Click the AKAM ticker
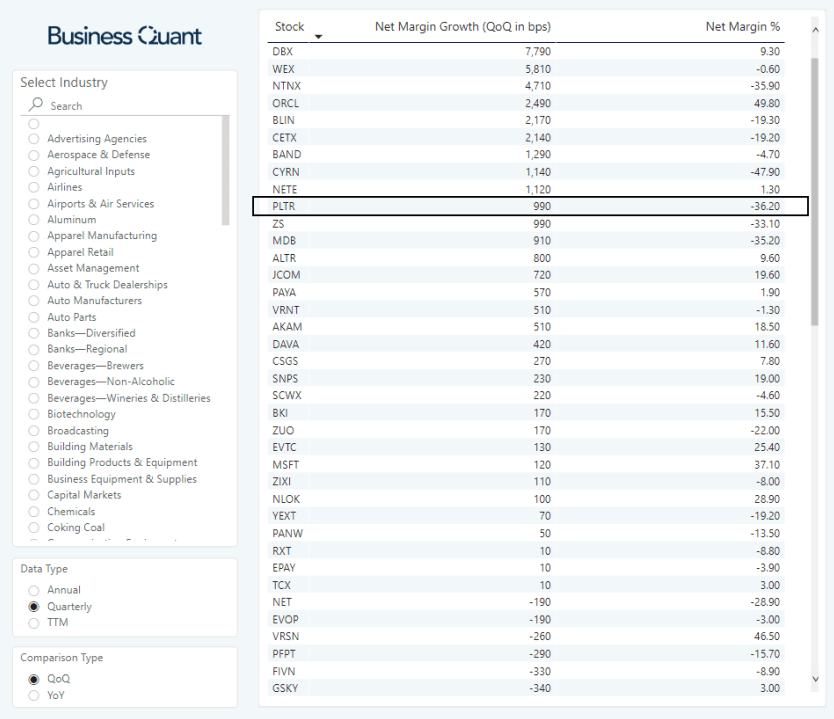This screenshot has height=719, width=834. (287, 327)
